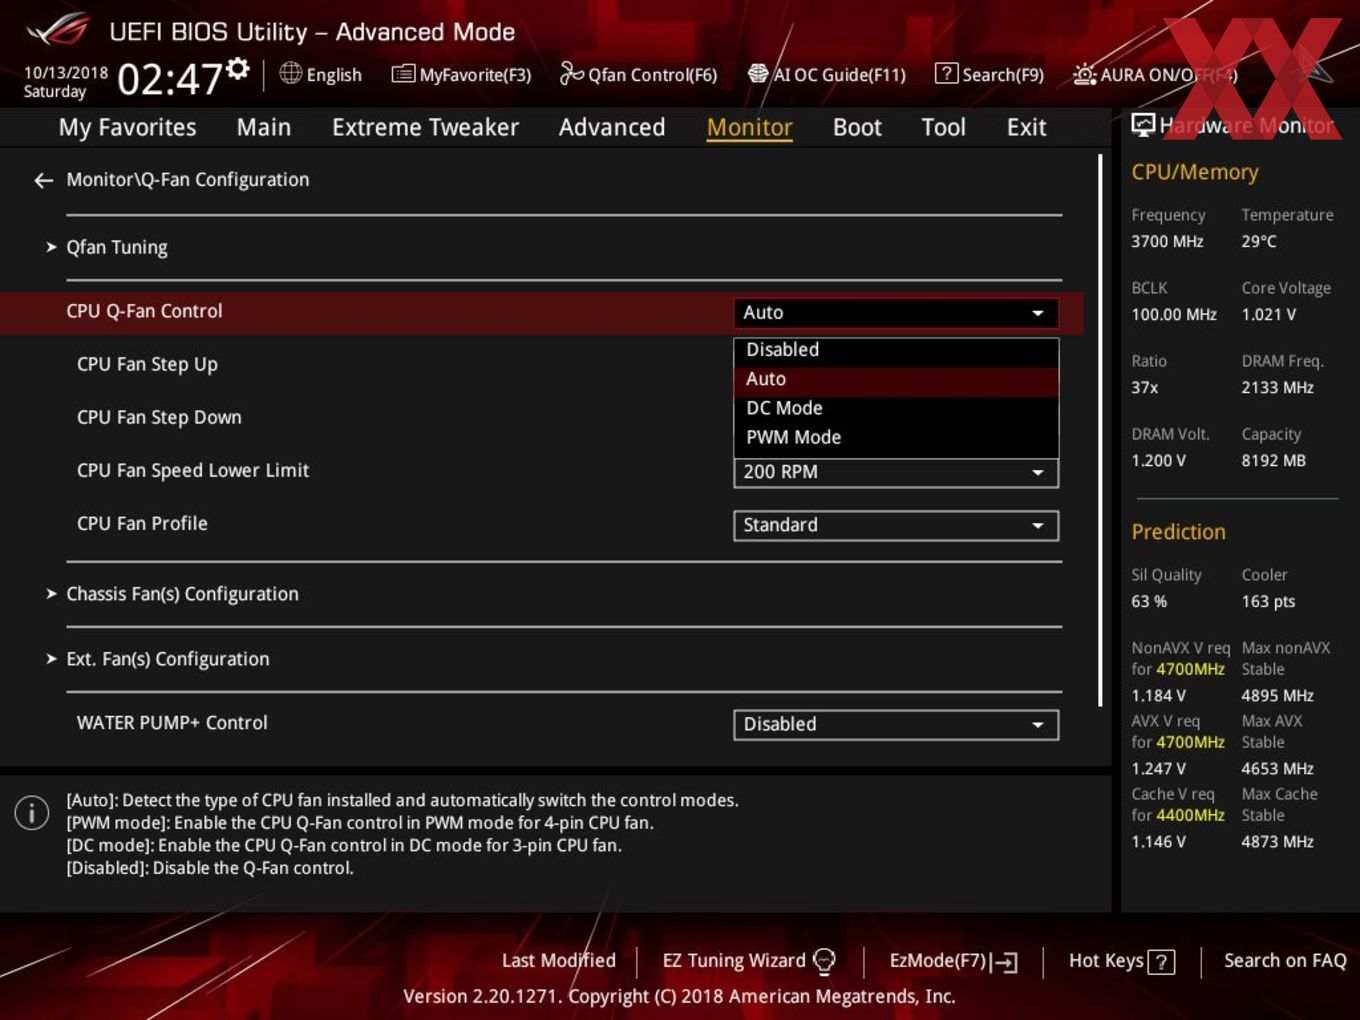Click Hot Keys question mark box
Viewport: 1360px width, 1020px height.
click(x=1161, y=962)
